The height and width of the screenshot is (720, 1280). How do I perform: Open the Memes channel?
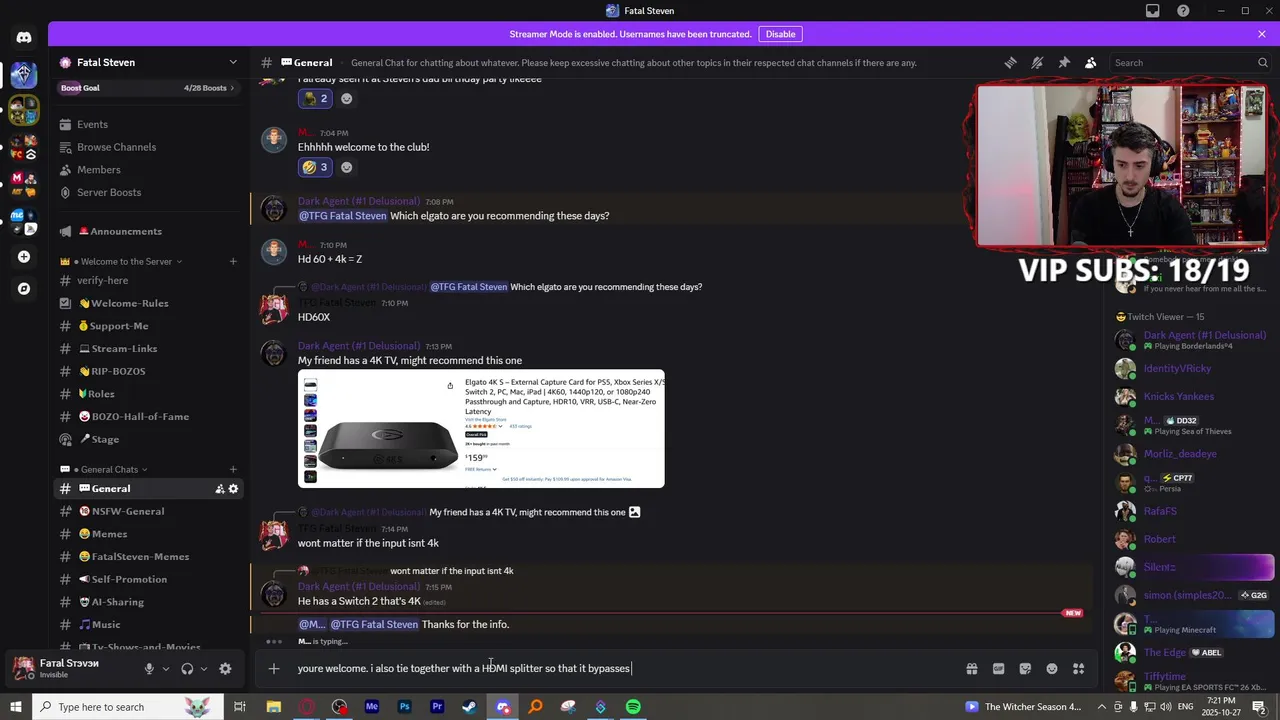point(149,534)
